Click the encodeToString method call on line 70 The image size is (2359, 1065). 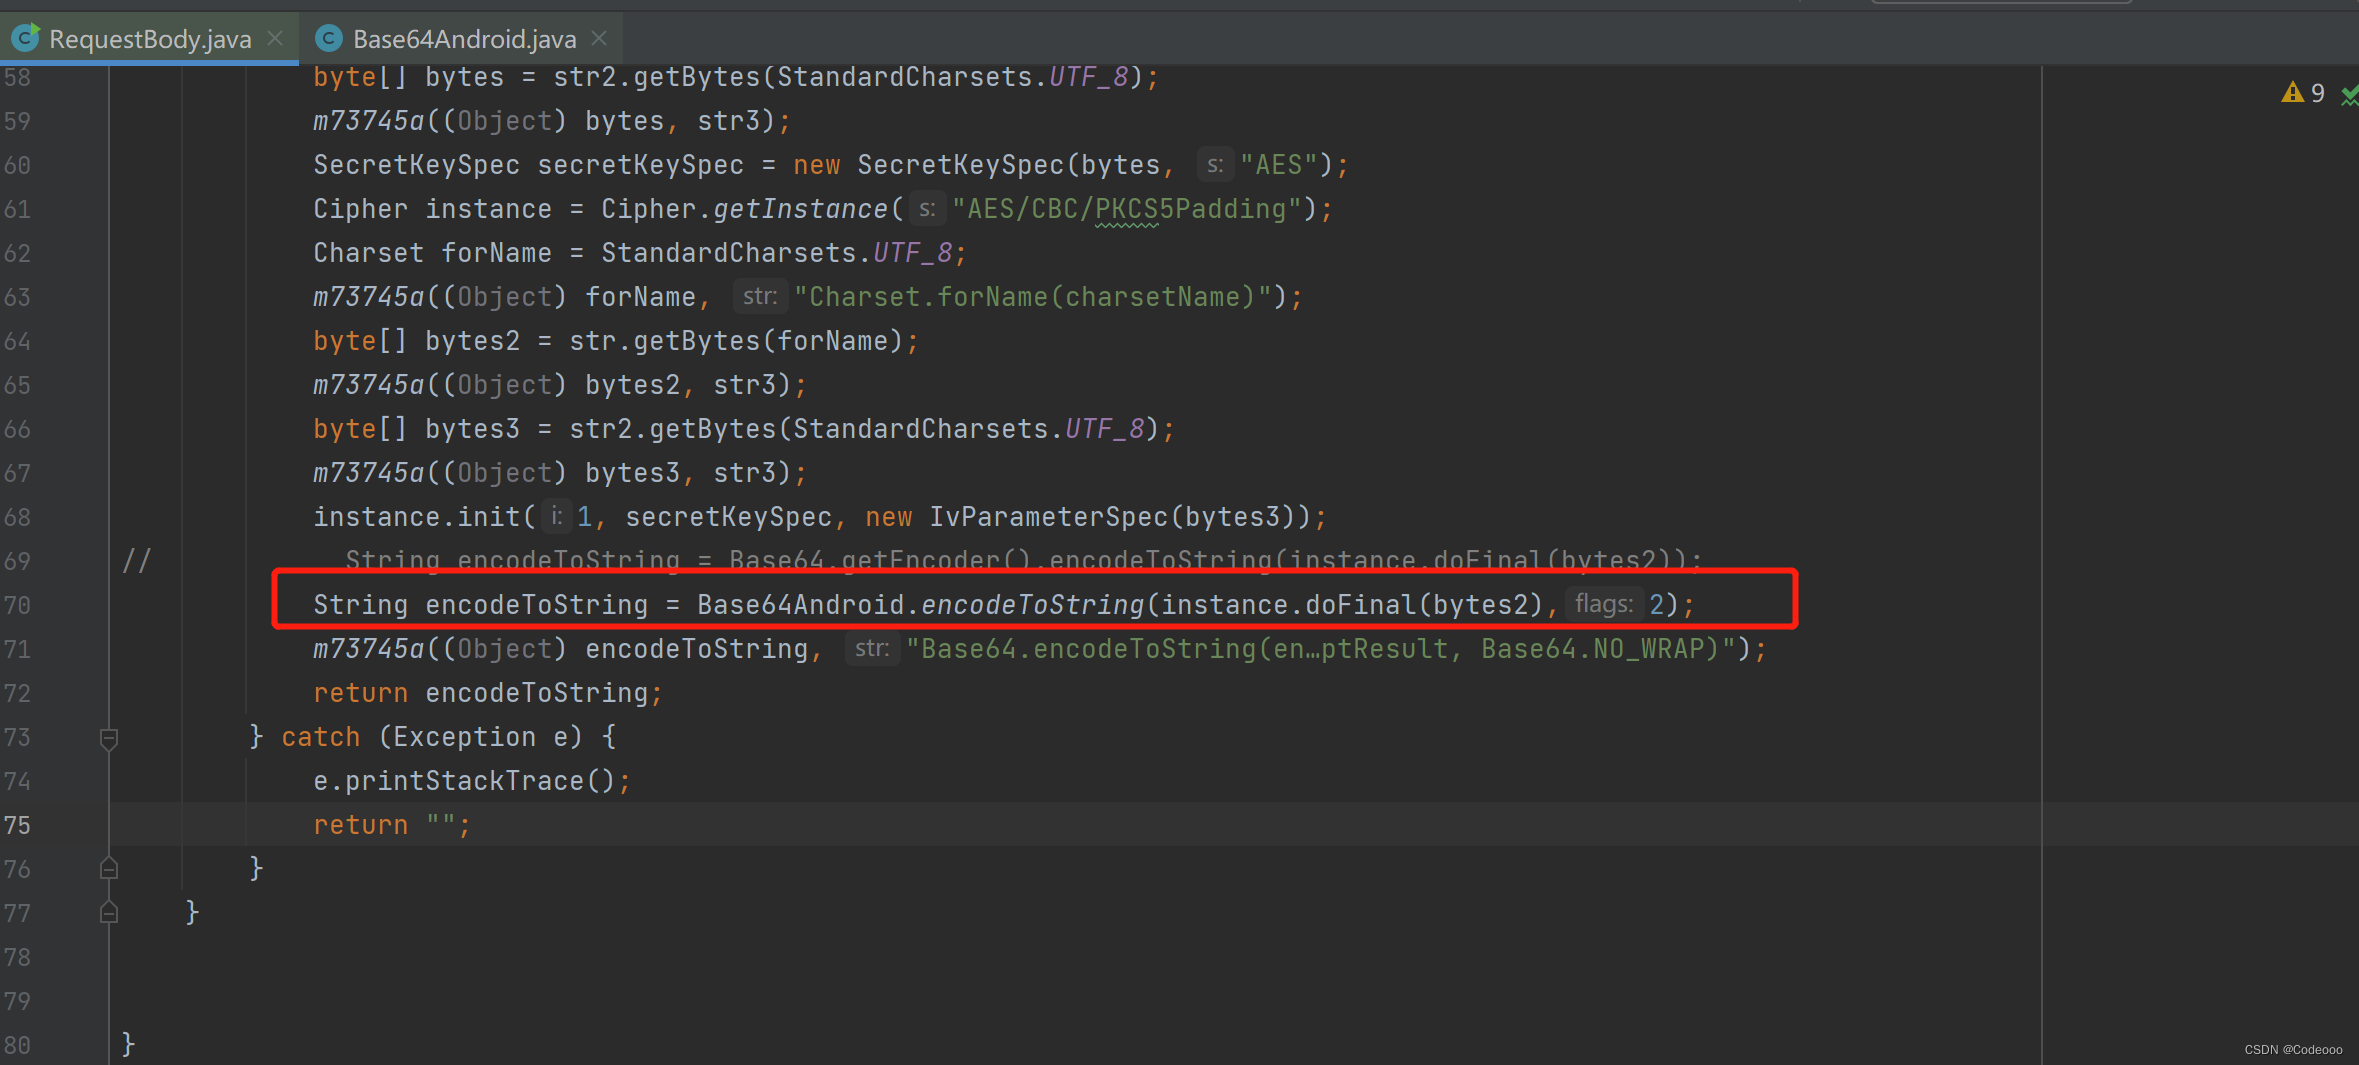(x=1032, y=605)
